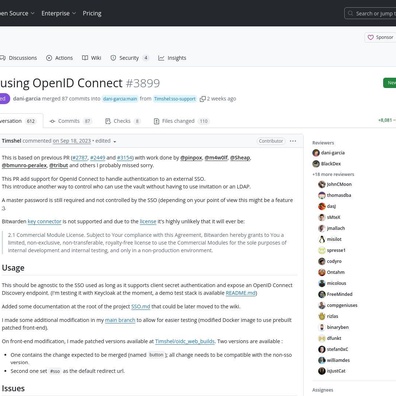The image size is (396, 396).
Task: Click isJustCat reviewer avatar
Action: pyautogui.click(x=322, y=371)
